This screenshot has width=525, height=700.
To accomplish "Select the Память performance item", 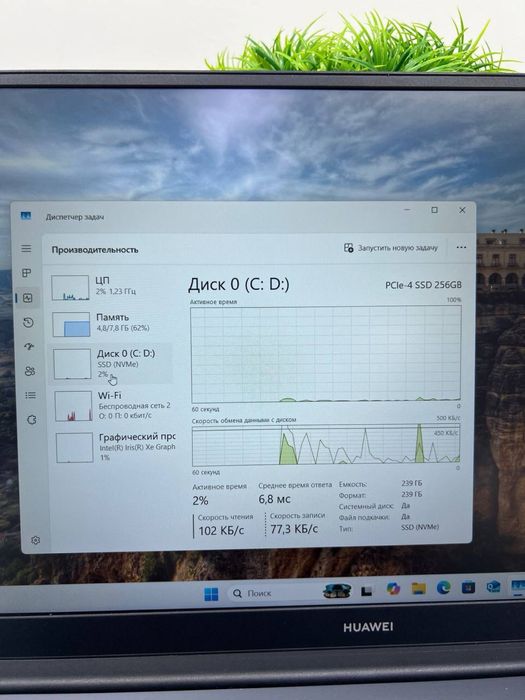I will coord(111,324).
